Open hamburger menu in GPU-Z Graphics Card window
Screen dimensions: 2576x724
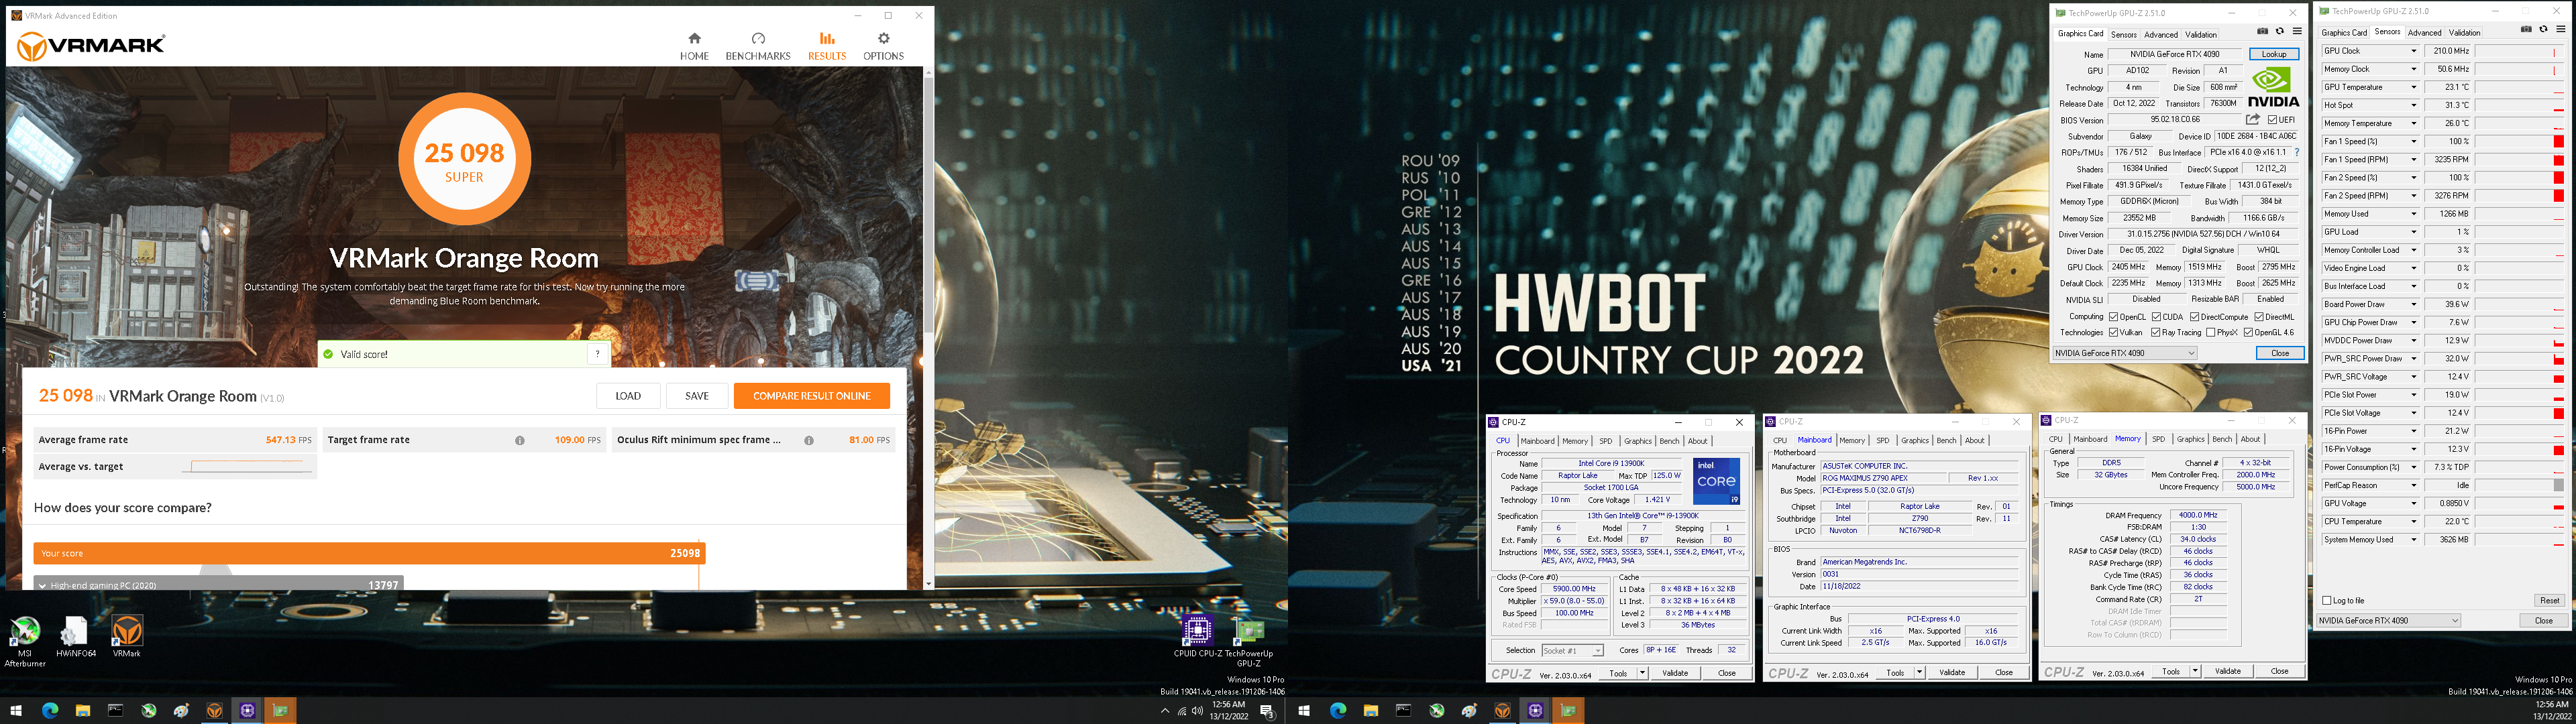point(2297,31)
